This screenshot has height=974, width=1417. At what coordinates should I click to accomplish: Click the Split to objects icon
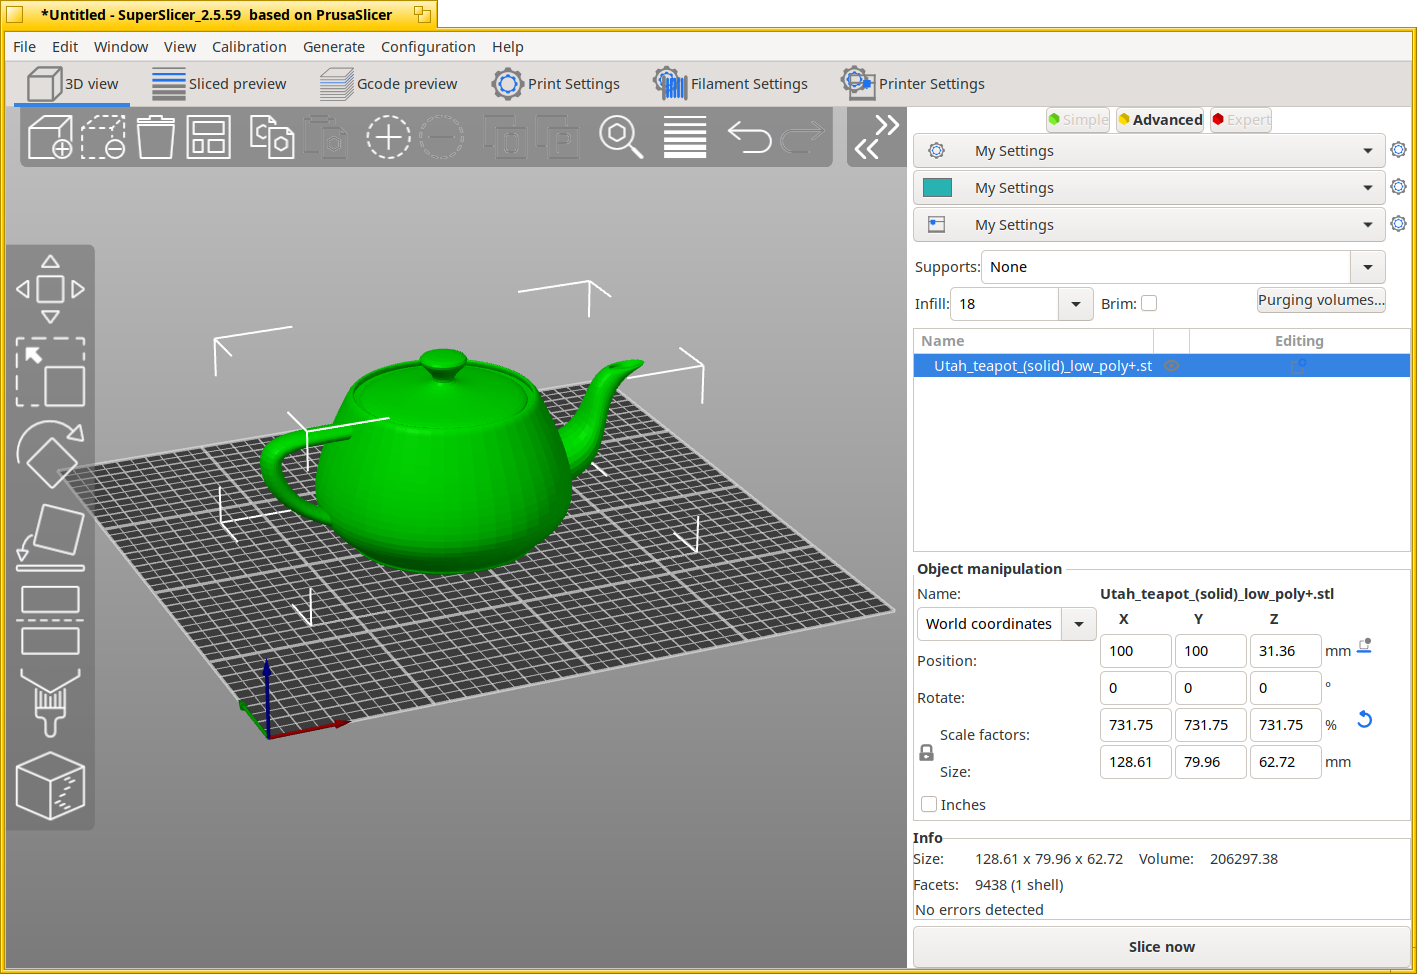tap(505, 137)
